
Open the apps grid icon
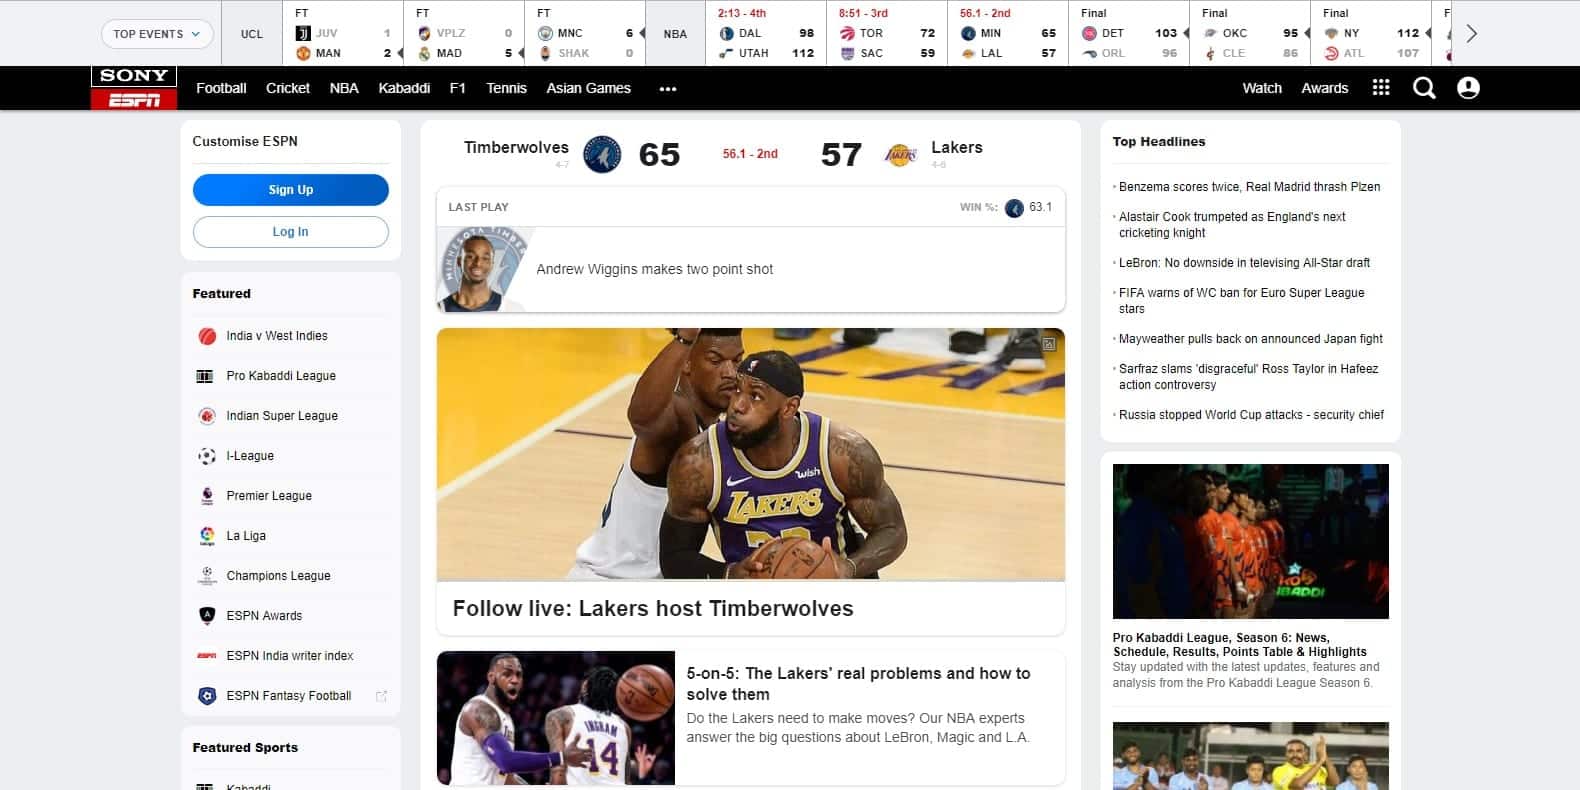1381,87
